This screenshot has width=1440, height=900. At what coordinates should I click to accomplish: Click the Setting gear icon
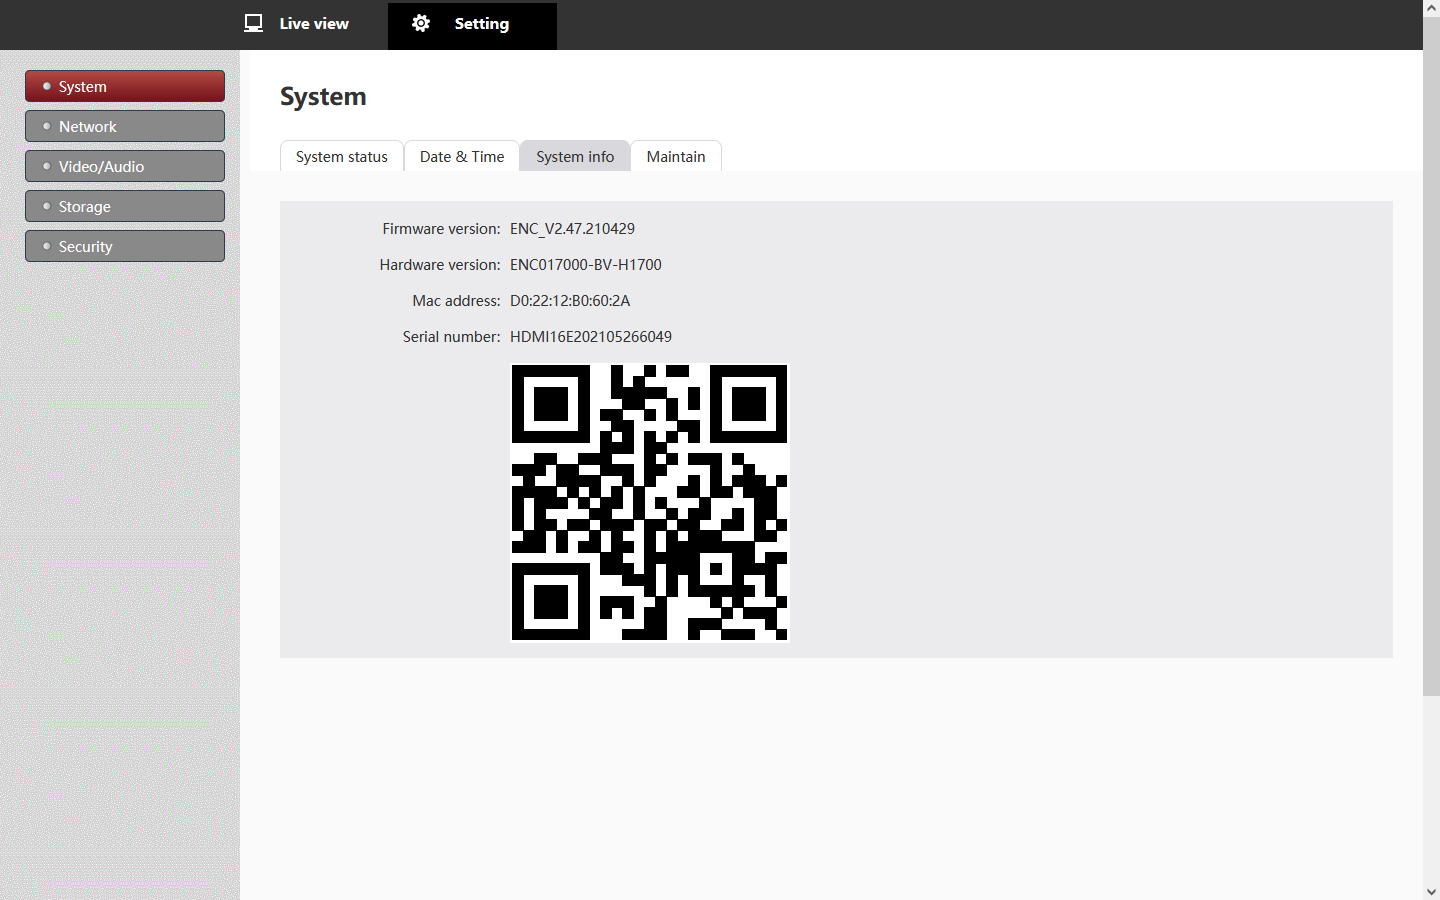point(421,23)
